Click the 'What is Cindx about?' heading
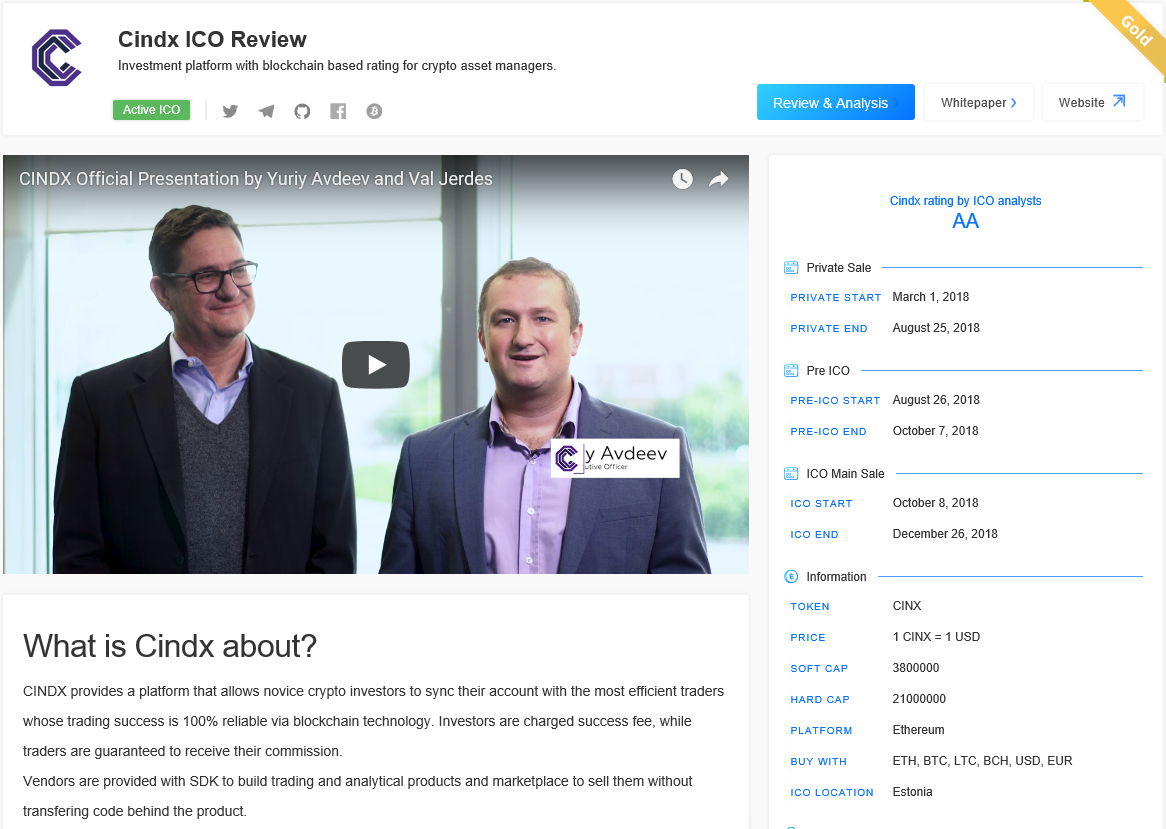Screen dimensions: 1166x829 coord(170,646)
